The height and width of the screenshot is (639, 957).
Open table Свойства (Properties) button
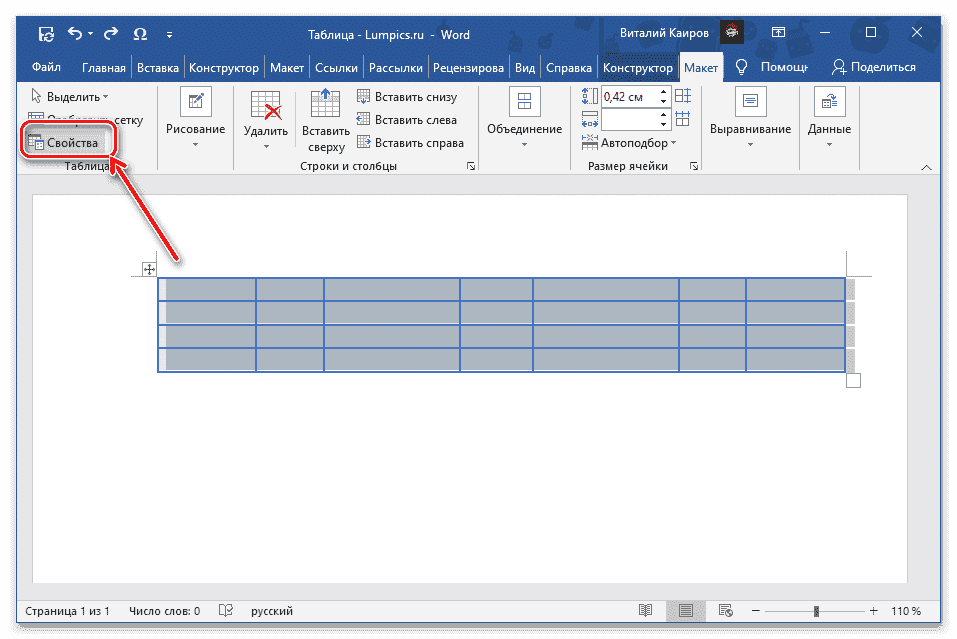click(63, 143)
